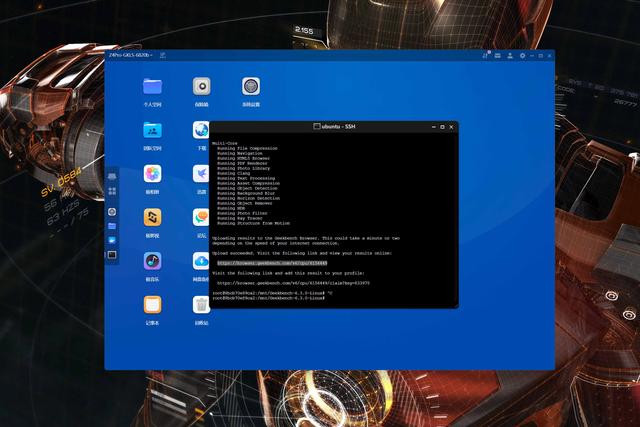Expand the Z4Pro device name dropdown
Viewport: 640px width, 427px height.
[131, 55]
